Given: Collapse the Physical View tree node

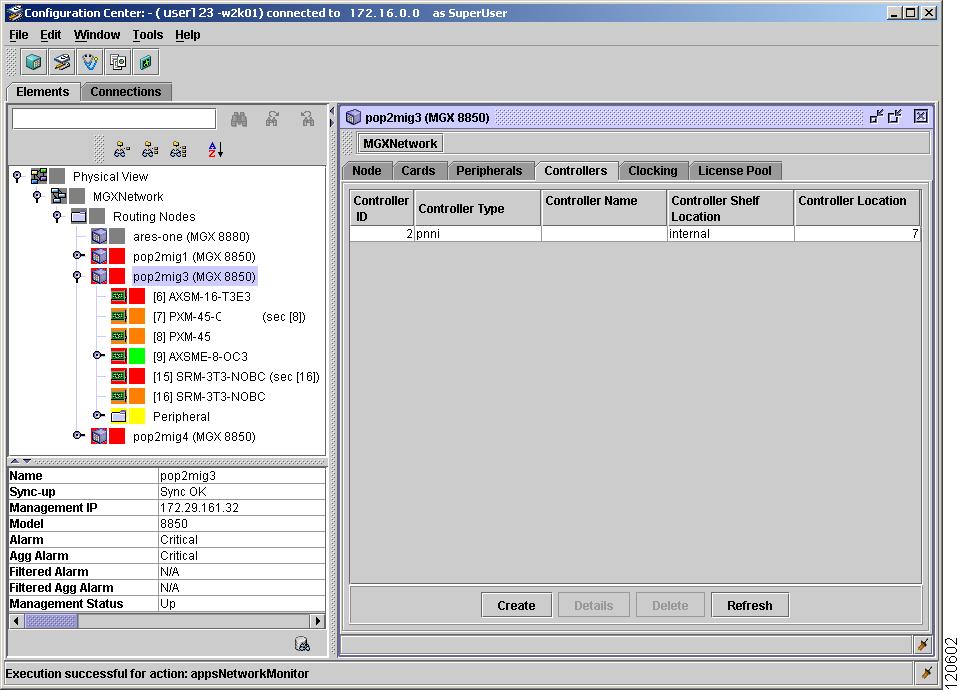Looking at the screenshot, I should pos(17,177).
